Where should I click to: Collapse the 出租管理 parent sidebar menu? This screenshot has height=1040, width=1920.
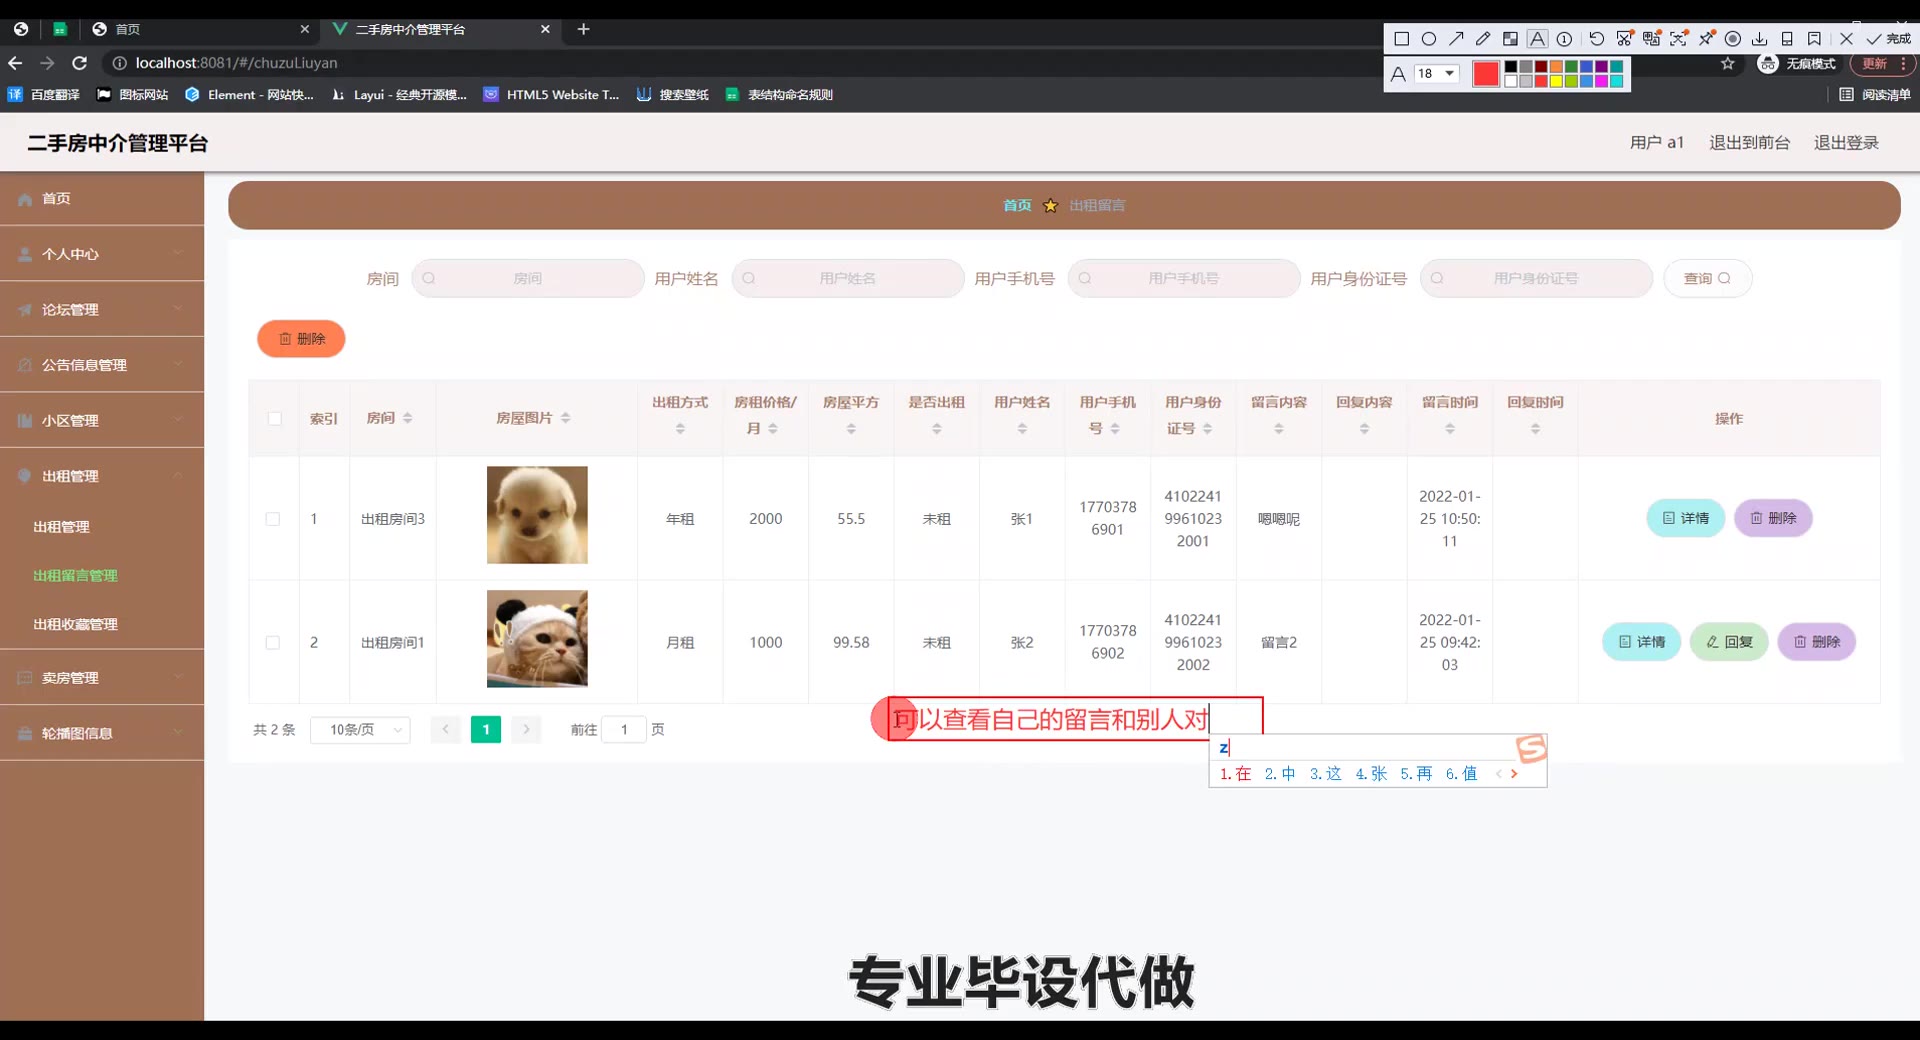coord(102,476)
